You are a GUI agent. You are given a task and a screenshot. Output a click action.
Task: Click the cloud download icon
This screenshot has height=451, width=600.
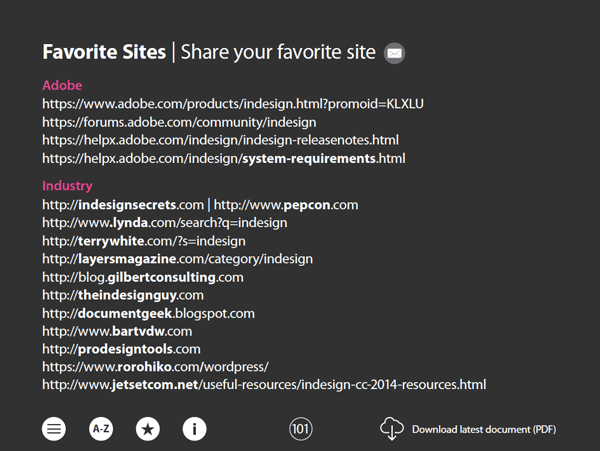pyautogui.click(x=391, y=429)
